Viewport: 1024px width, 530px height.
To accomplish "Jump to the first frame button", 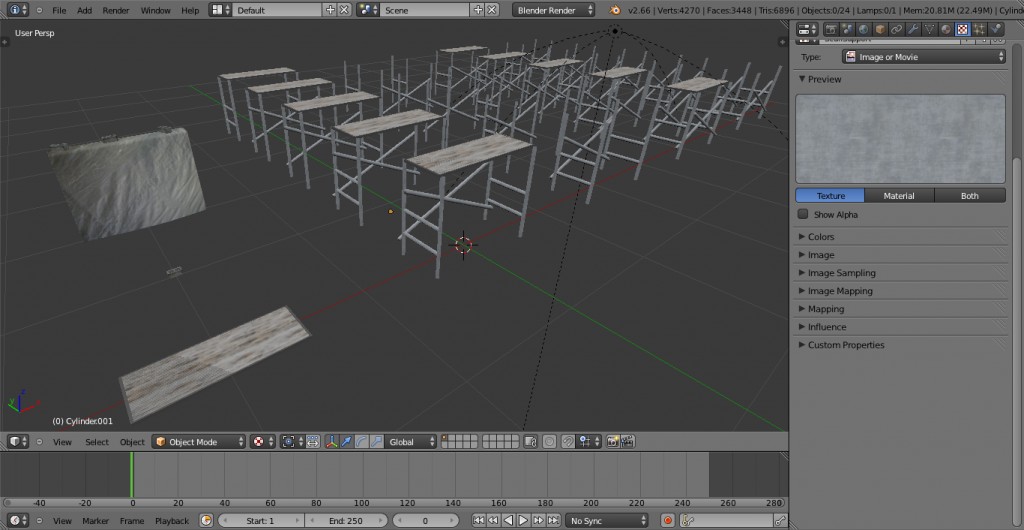I will [x=479, y=520].
